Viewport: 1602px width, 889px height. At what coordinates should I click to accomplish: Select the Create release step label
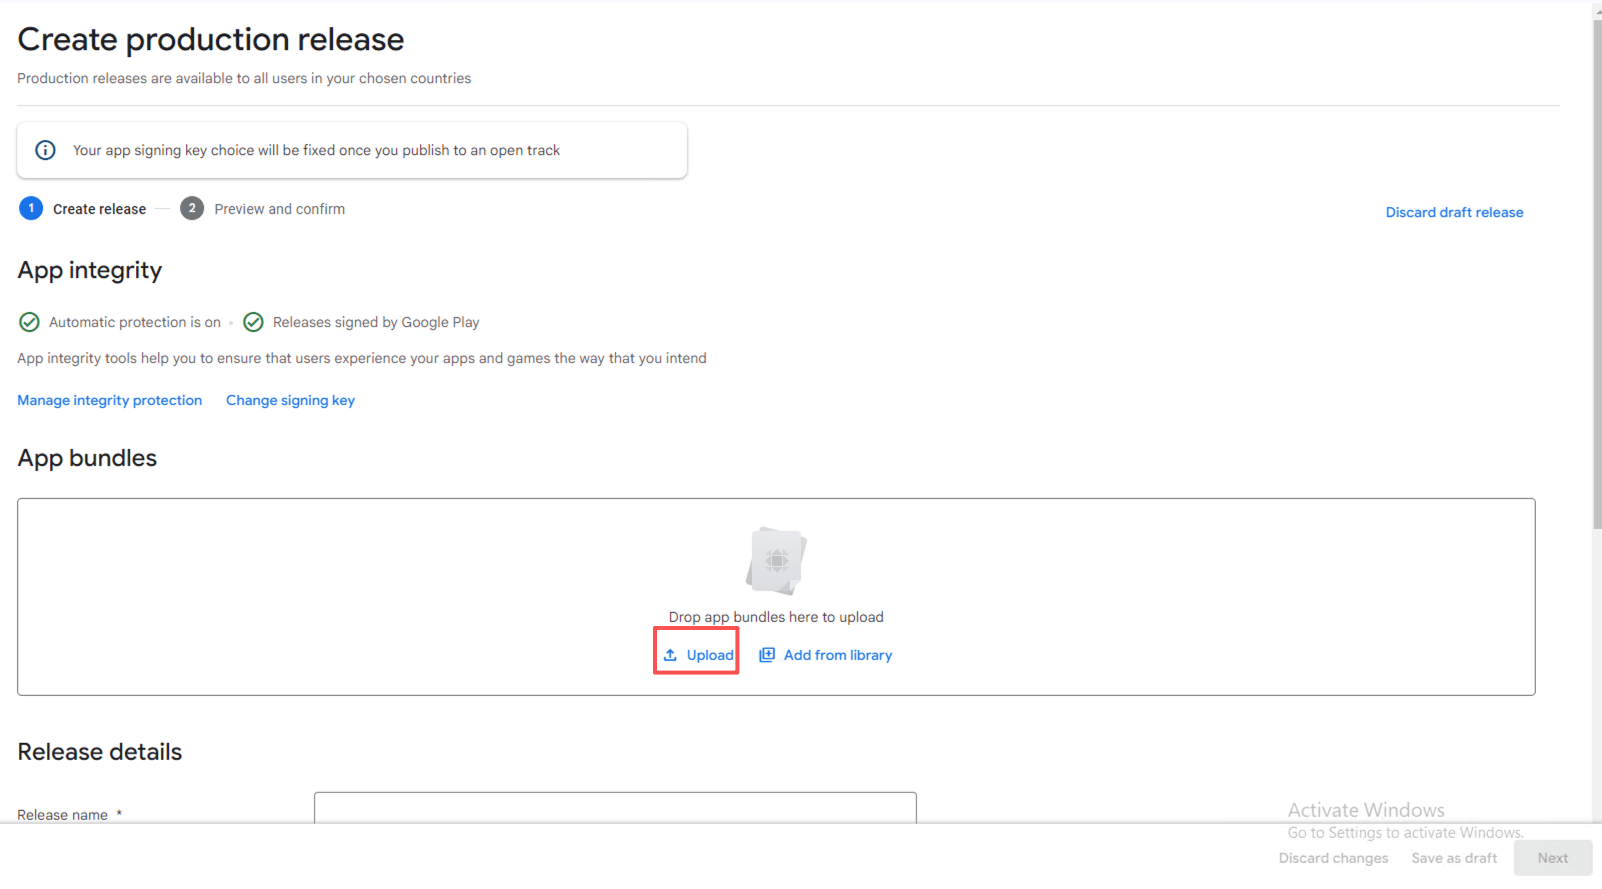point(99,209)
